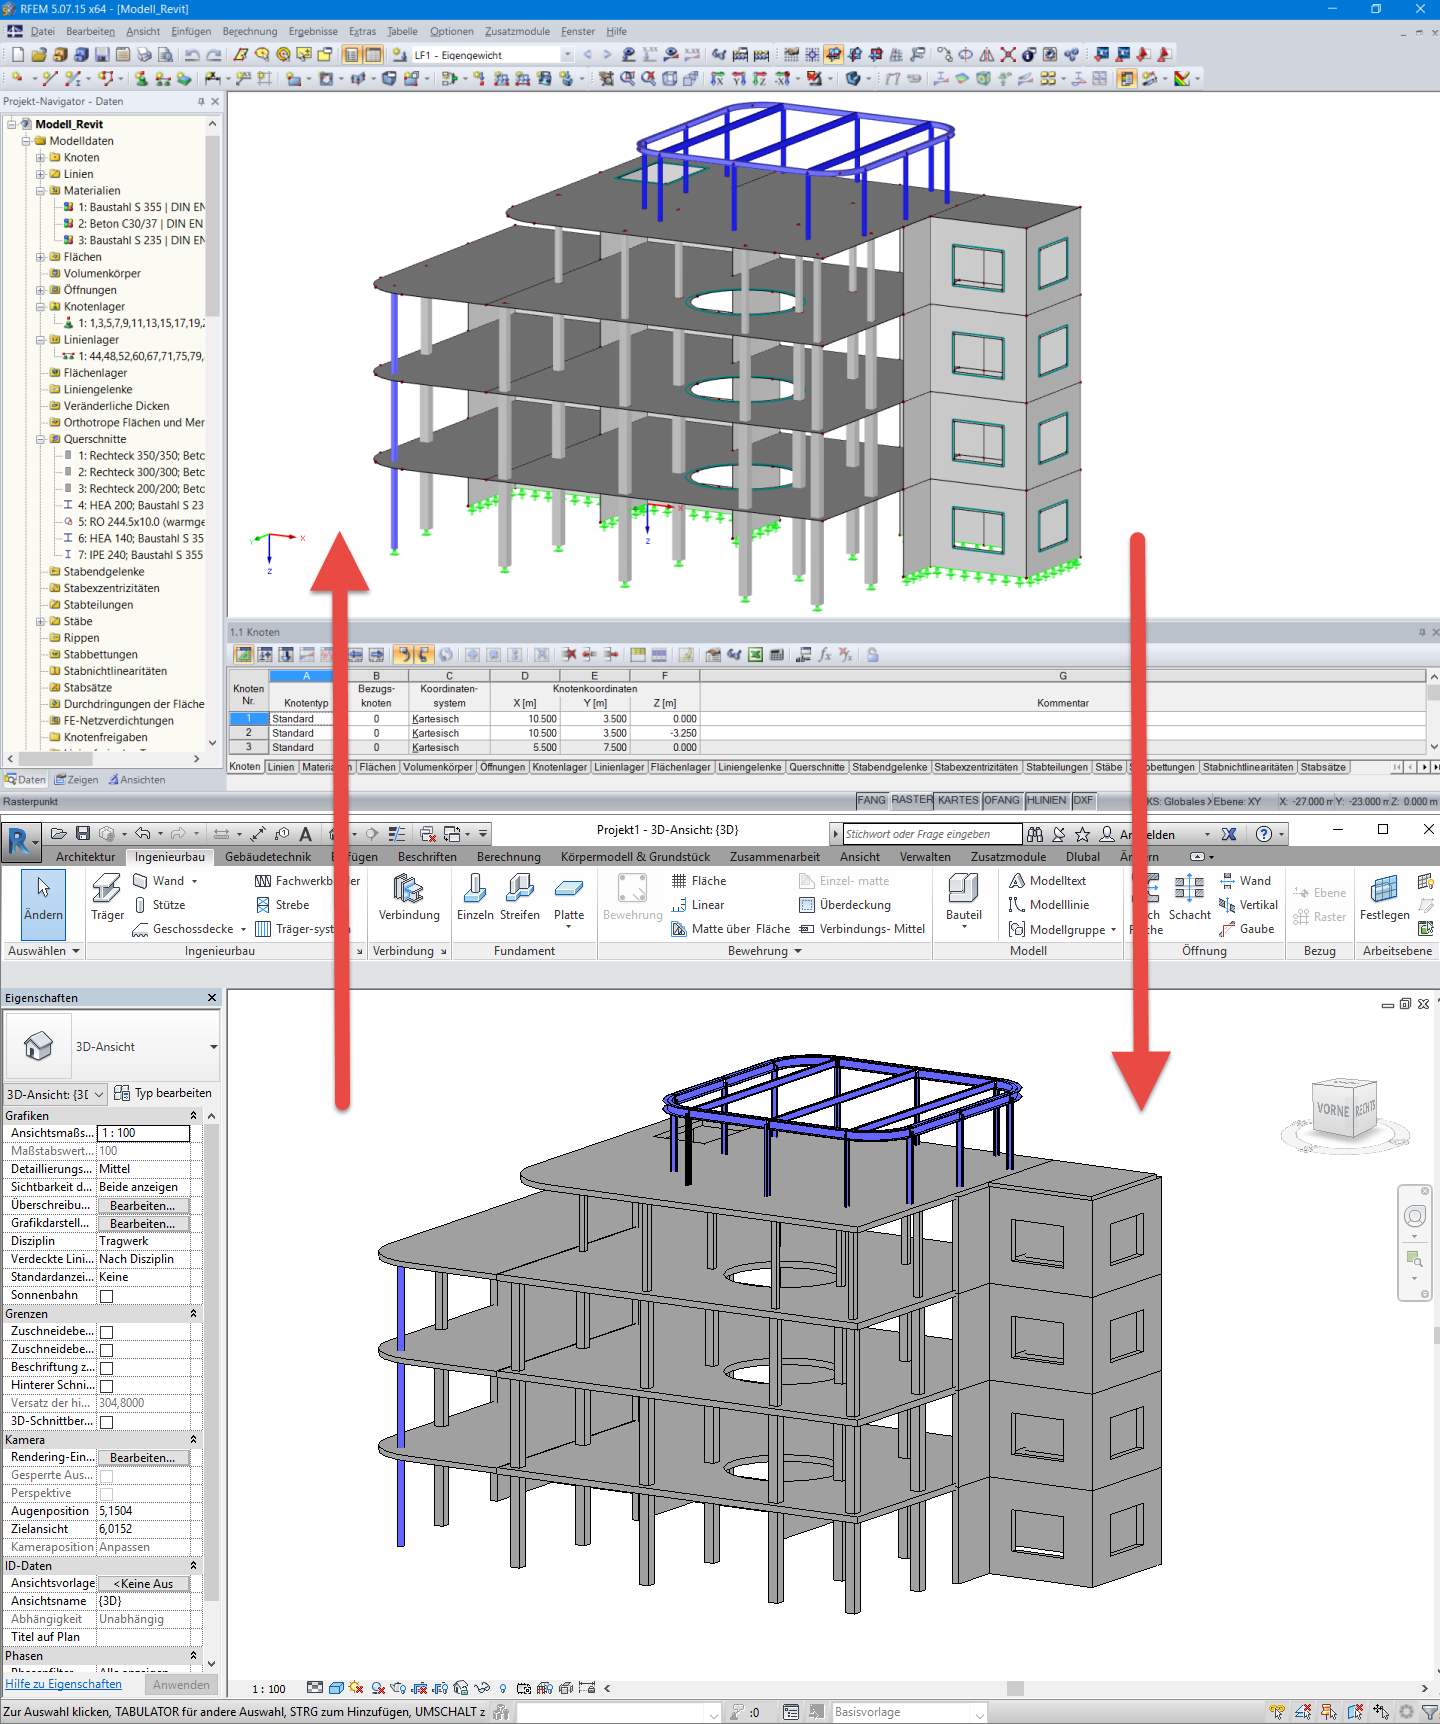This screenshot has height=1724, width=1440.
Task: Open file via Revit quick access folder icon
Action: [59, 833]
